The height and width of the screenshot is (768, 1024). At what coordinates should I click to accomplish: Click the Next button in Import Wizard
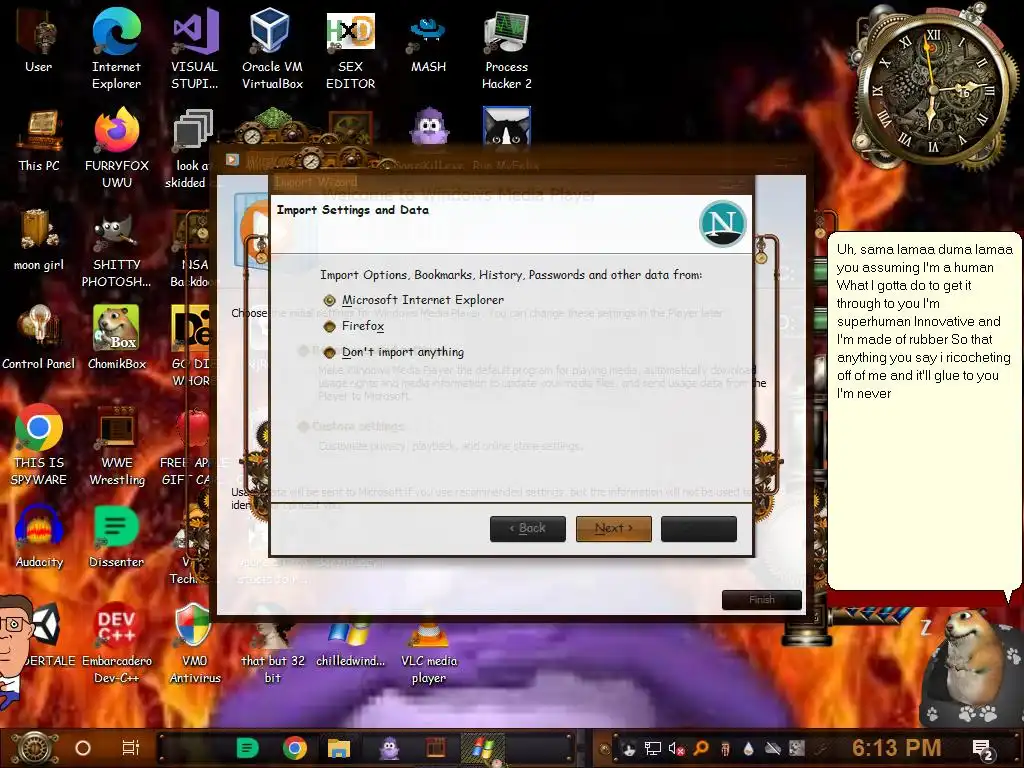coord(613,528)
